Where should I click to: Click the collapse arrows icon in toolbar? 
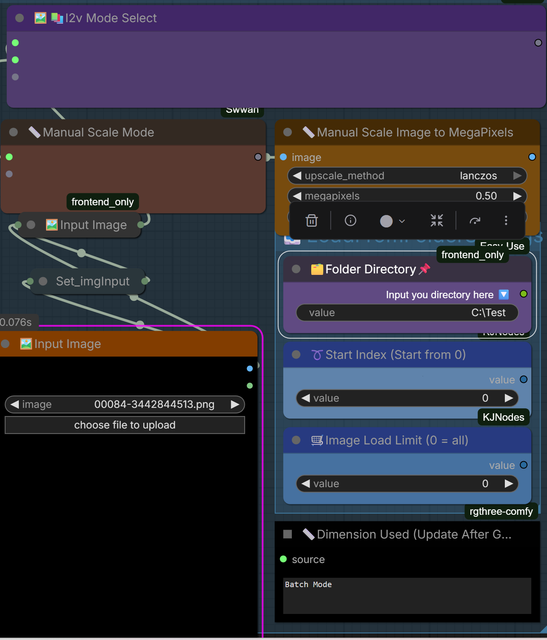point(437,220)
